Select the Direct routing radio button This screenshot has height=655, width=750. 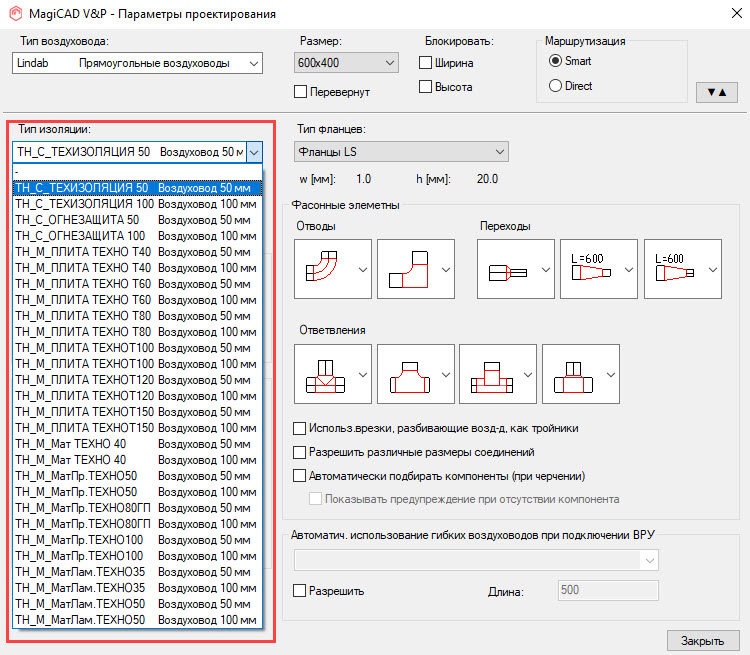pyautogui.click(x=555, y=86)
